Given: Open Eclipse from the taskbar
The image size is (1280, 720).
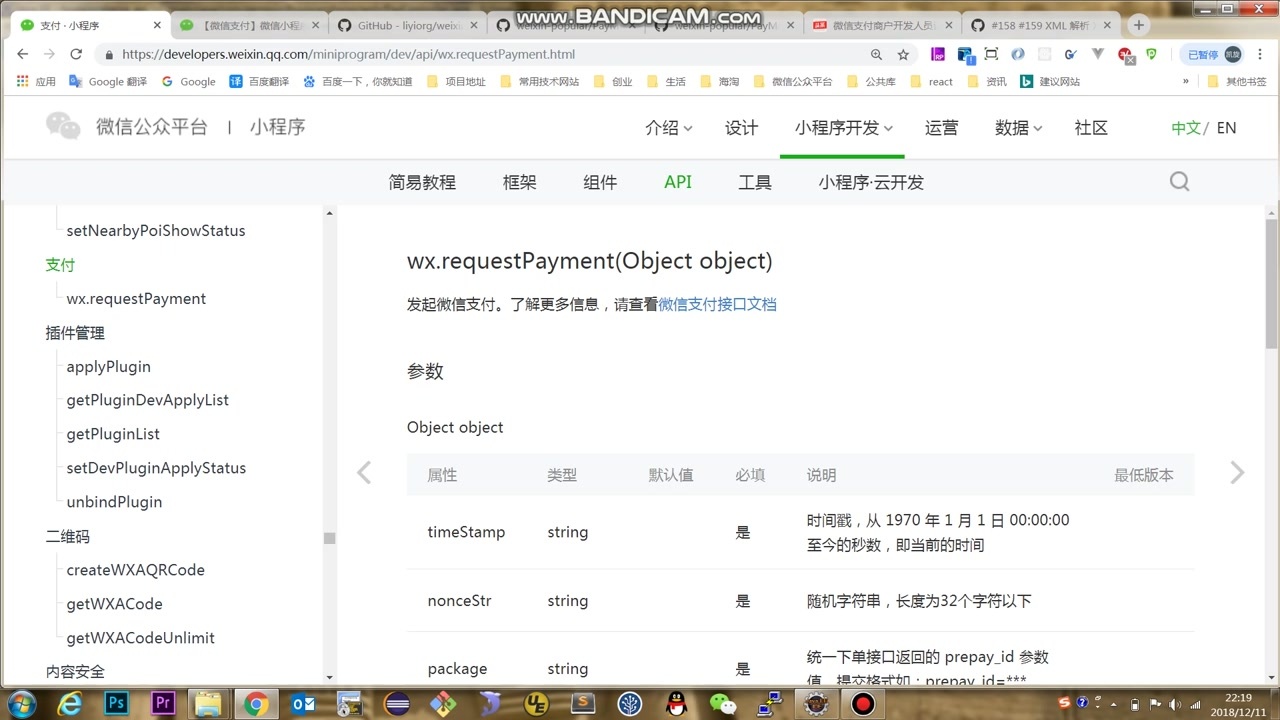Looking at the screenshot, I should 397,703.
